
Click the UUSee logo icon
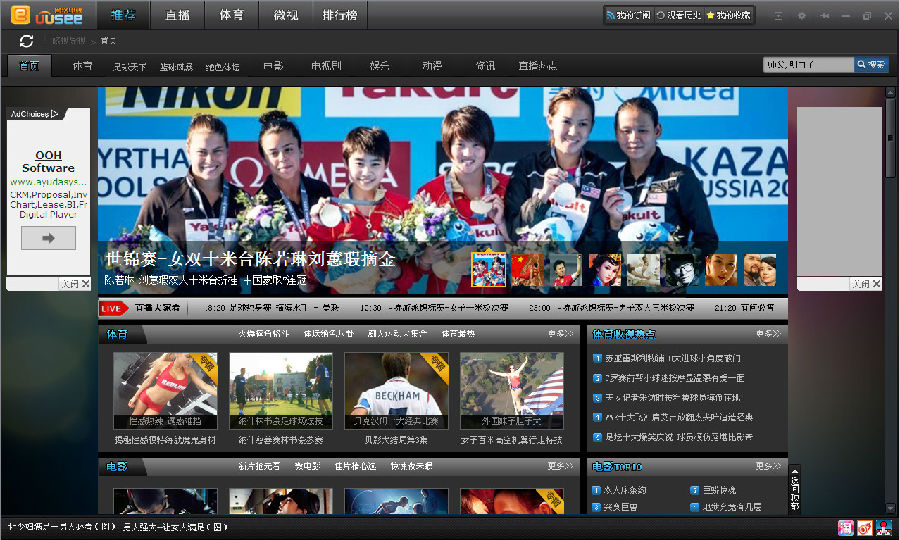coord(16,15)
